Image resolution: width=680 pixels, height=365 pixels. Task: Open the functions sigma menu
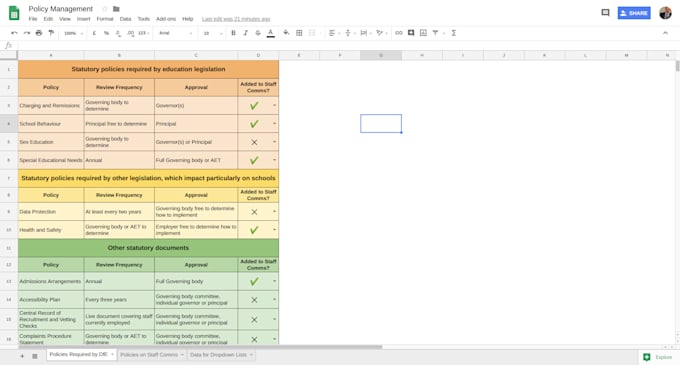click(x=454, y=33)
